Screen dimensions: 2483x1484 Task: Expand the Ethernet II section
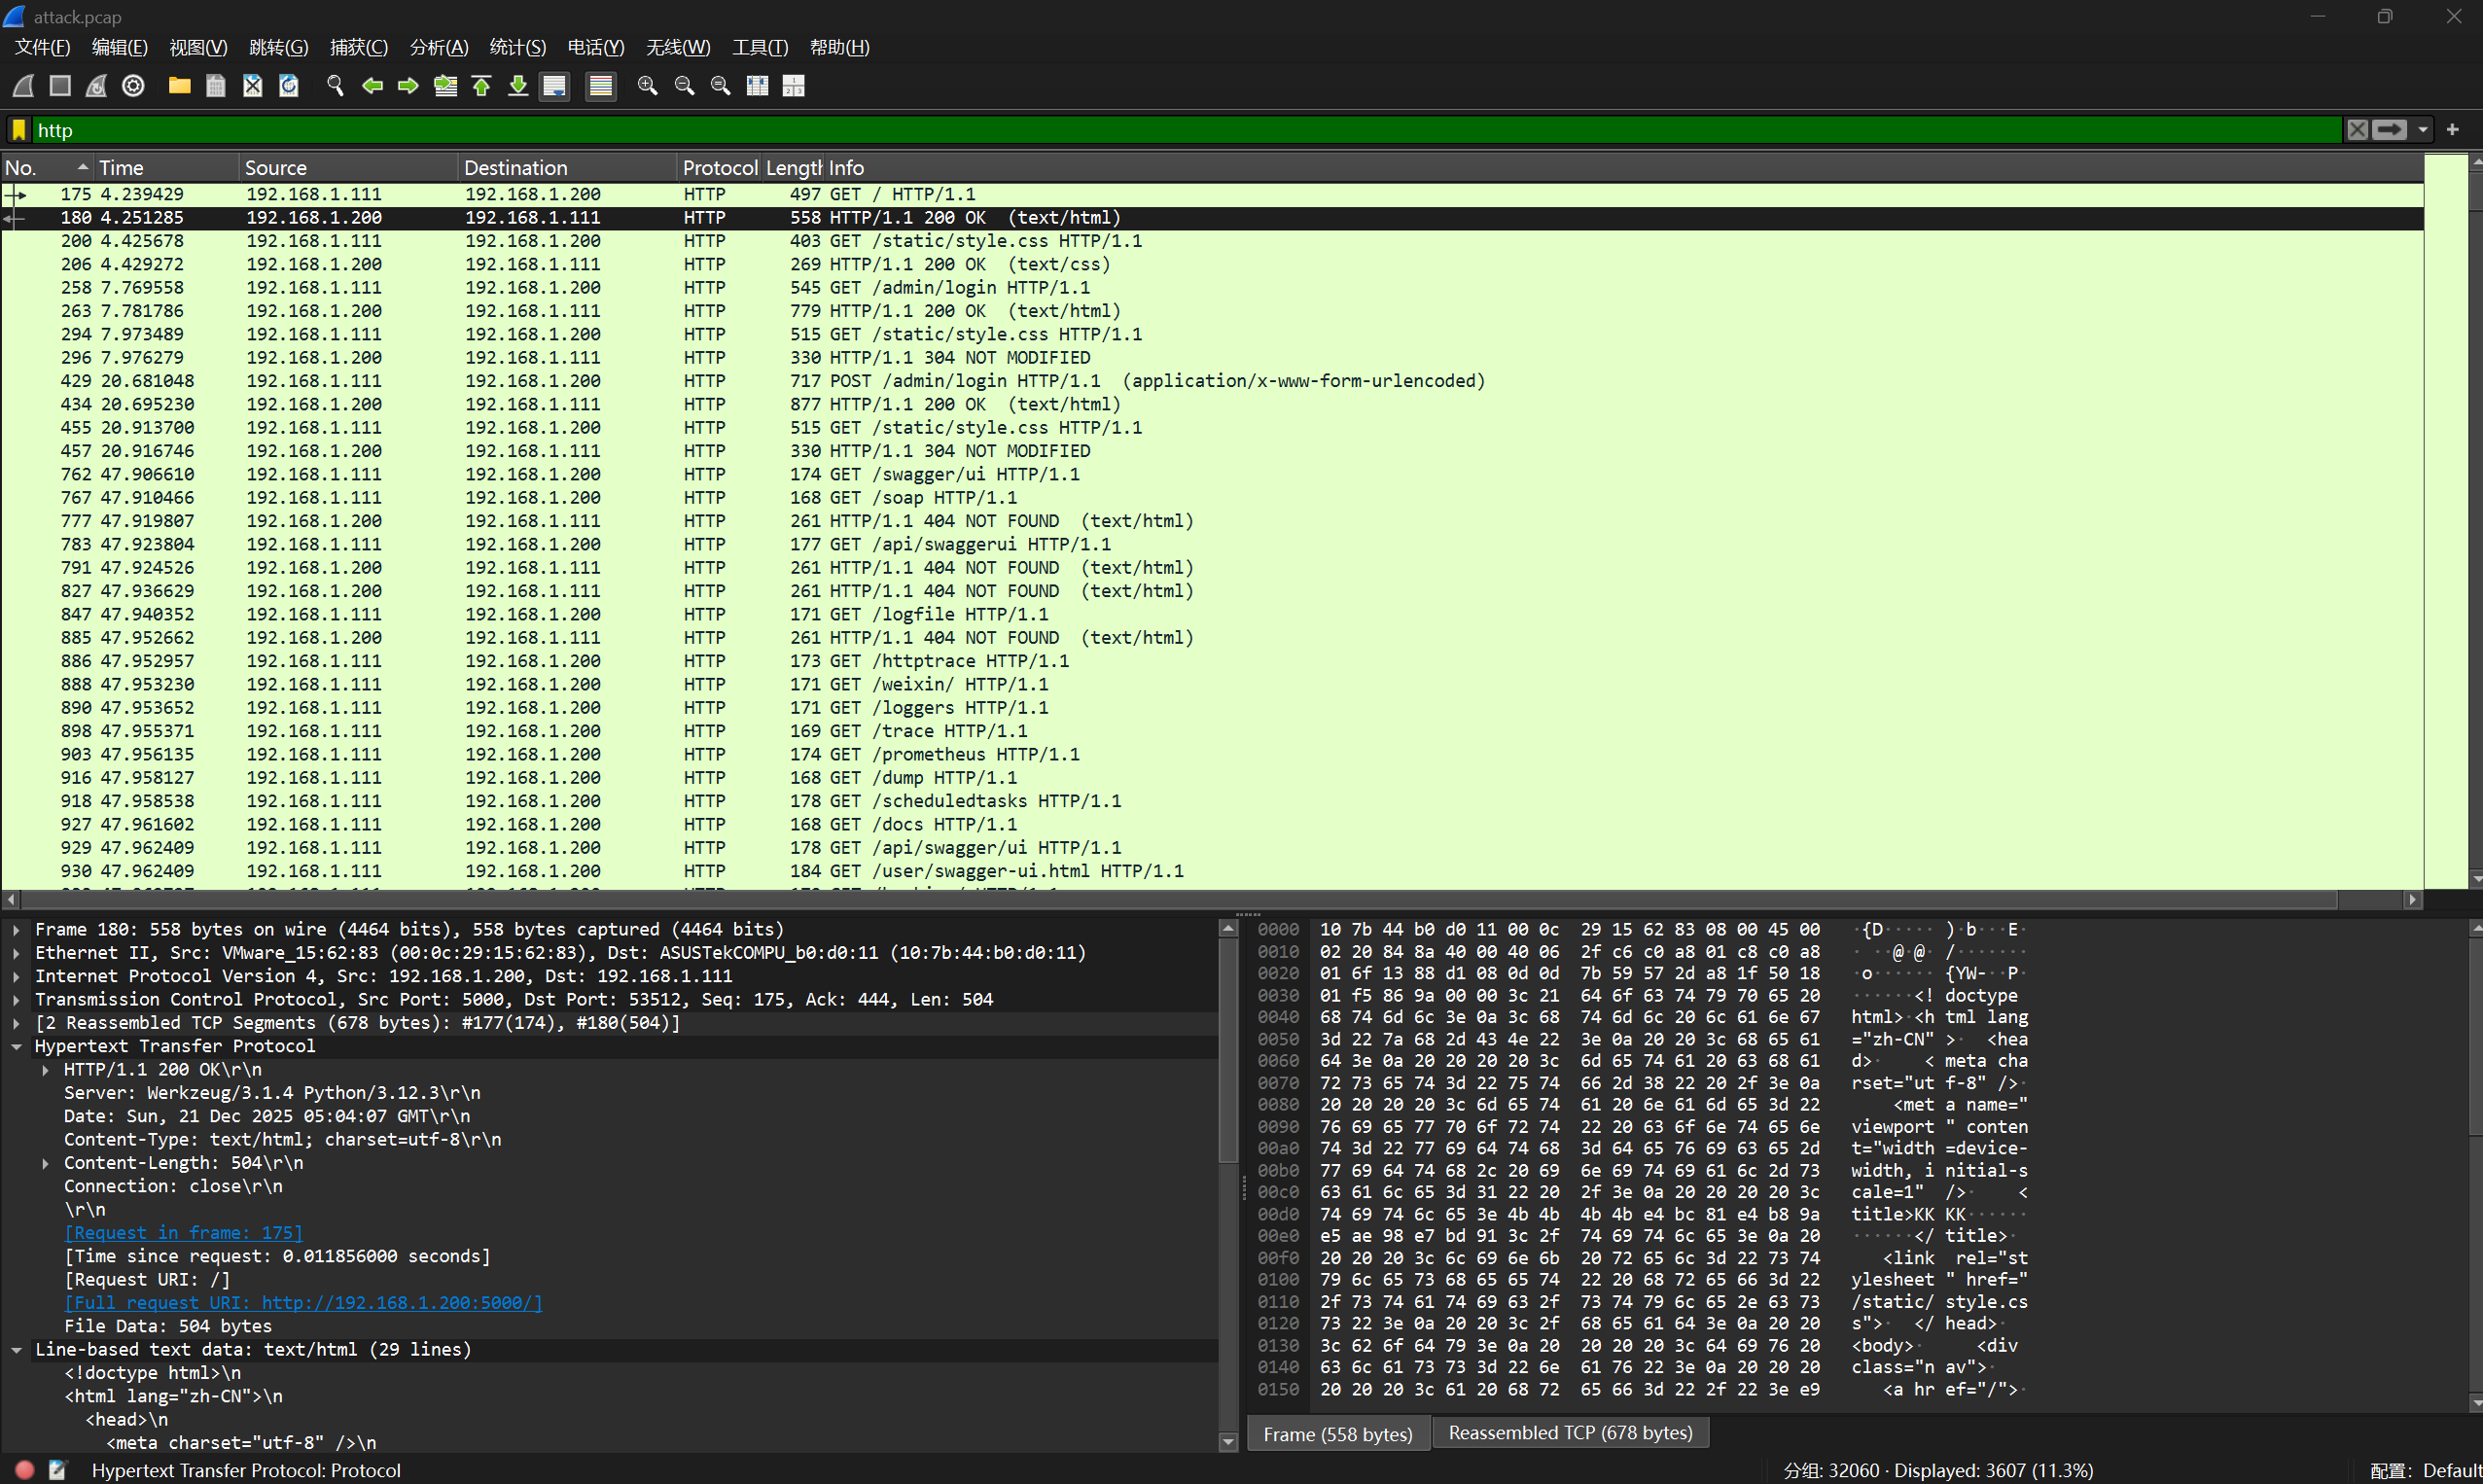(17, 953)
